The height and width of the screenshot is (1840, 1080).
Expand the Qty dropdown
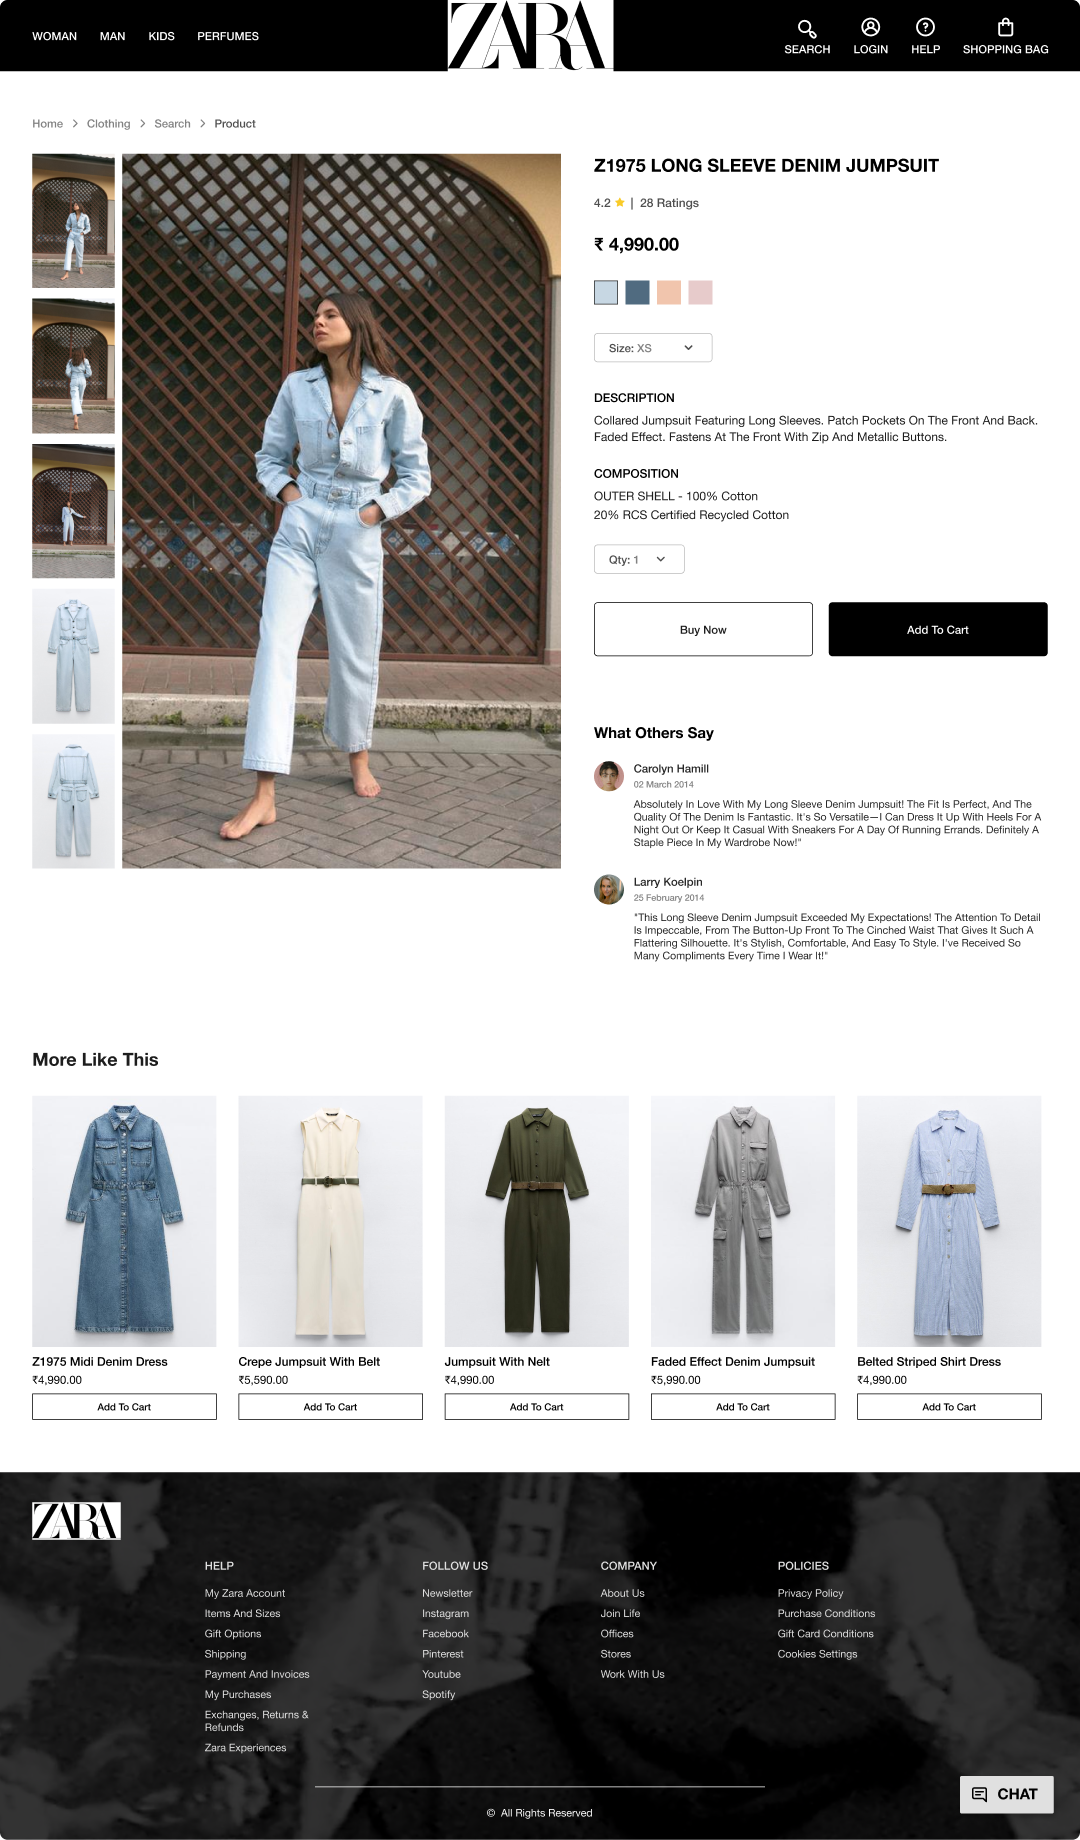(639, 559)
